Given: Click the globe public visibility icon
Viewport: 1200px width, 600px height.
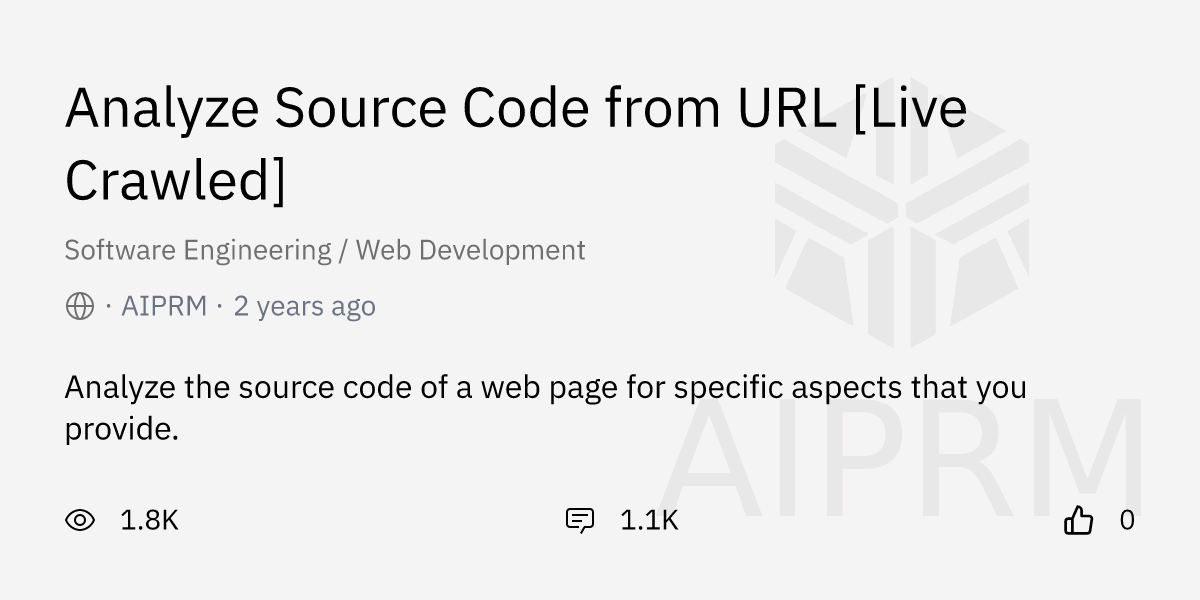Looking at the screenshot, I should (x=80, y=306).
